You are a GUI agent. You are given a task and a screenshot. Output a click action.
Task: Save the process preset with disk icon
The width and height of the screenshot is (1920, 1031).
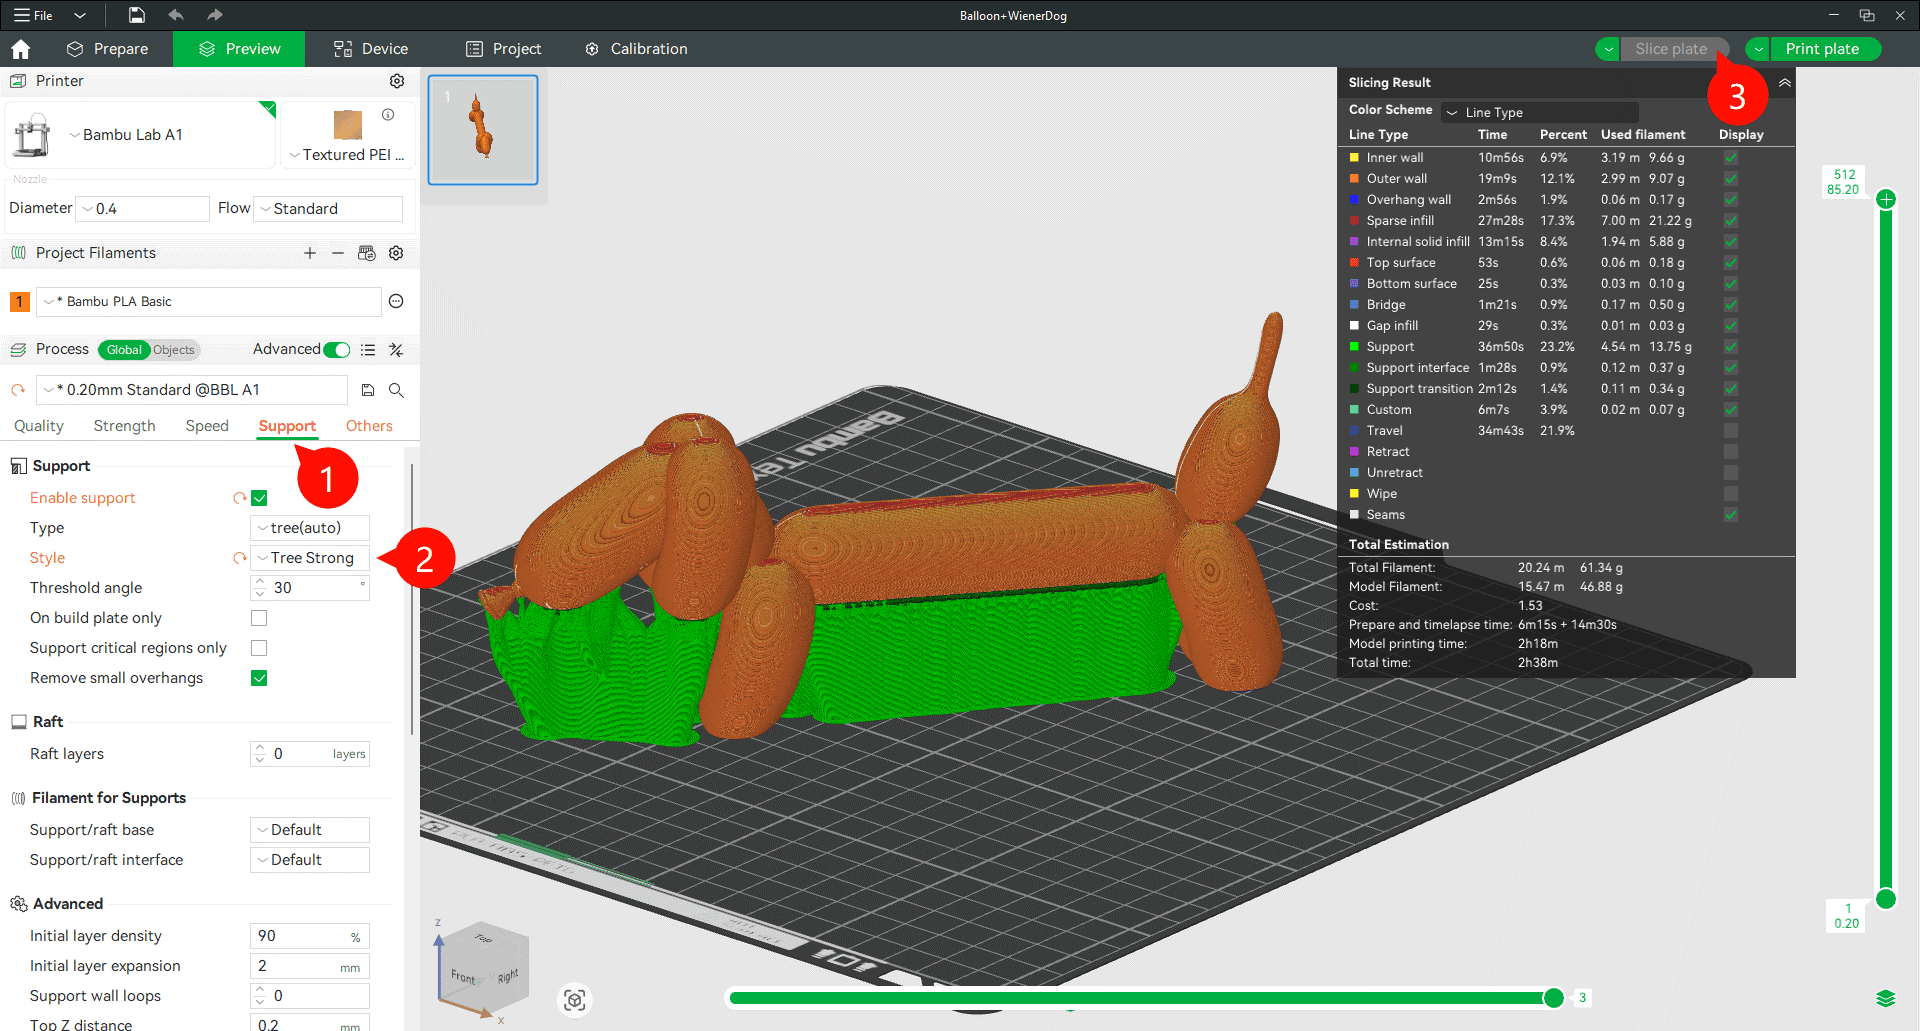click(368, 390)
